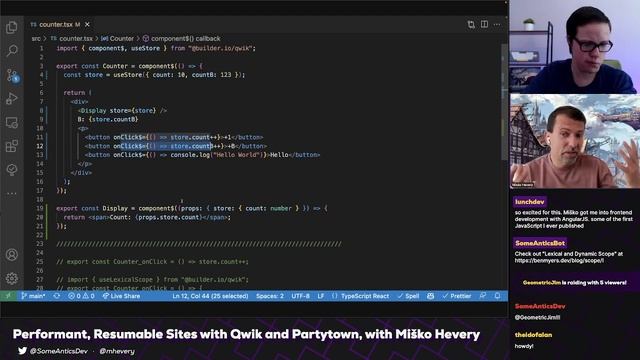Change indentation Spaces: 2 setting
Viewport: 640px width, 360px height.
270,296
